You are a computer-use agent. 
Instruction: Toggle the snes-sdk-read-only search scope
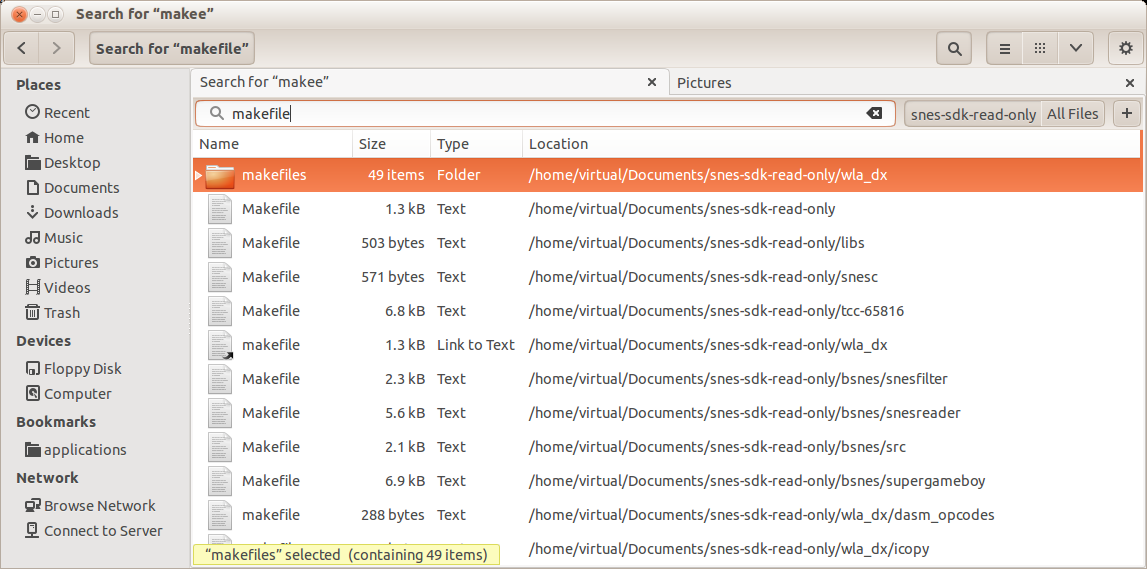[x=972, y=114]
